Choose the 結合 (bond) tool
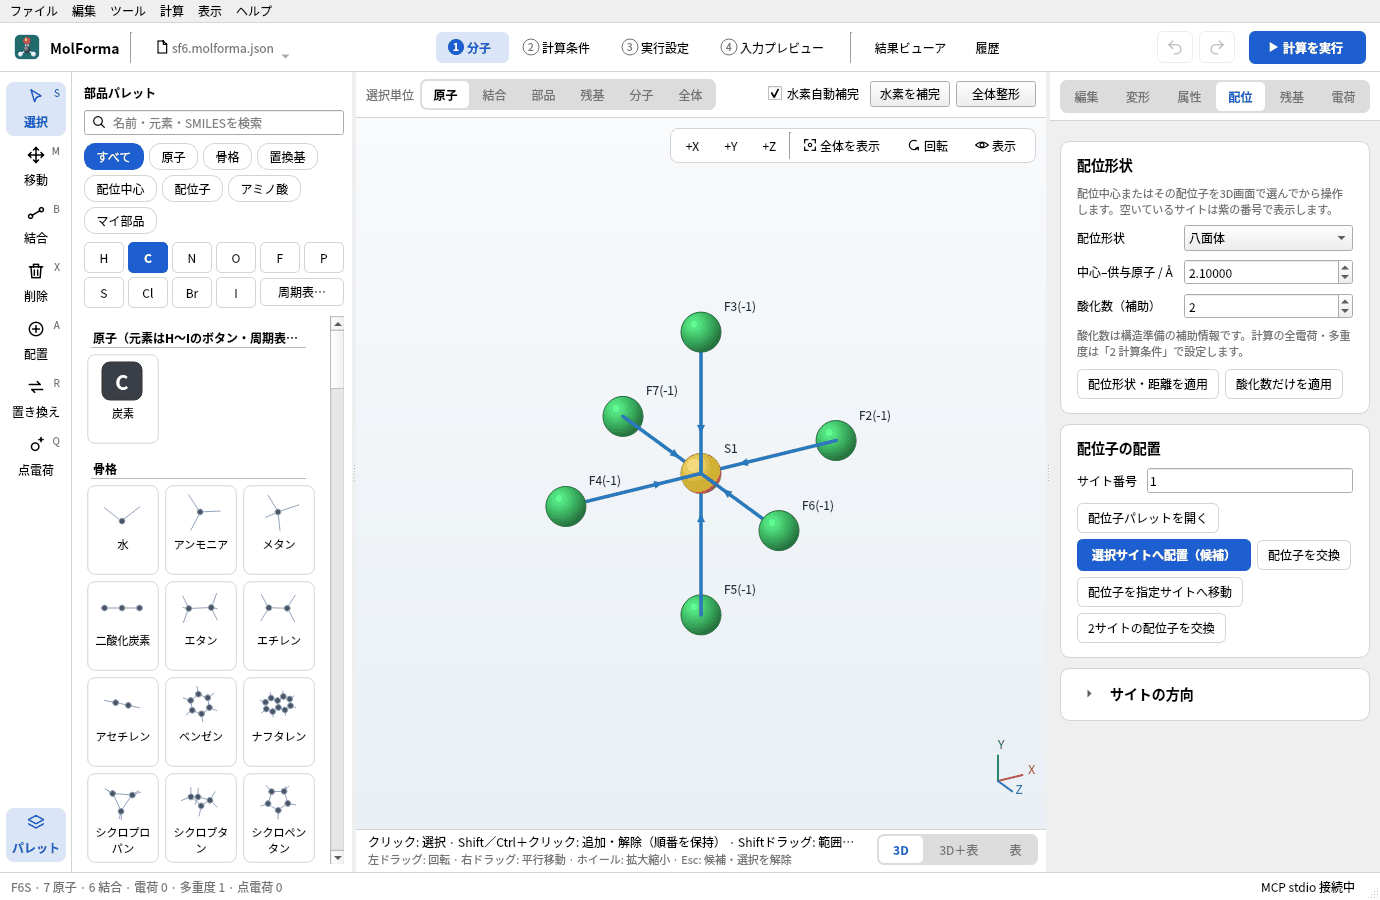Viewport: 1380px width, 900px height. pos(36,224)
